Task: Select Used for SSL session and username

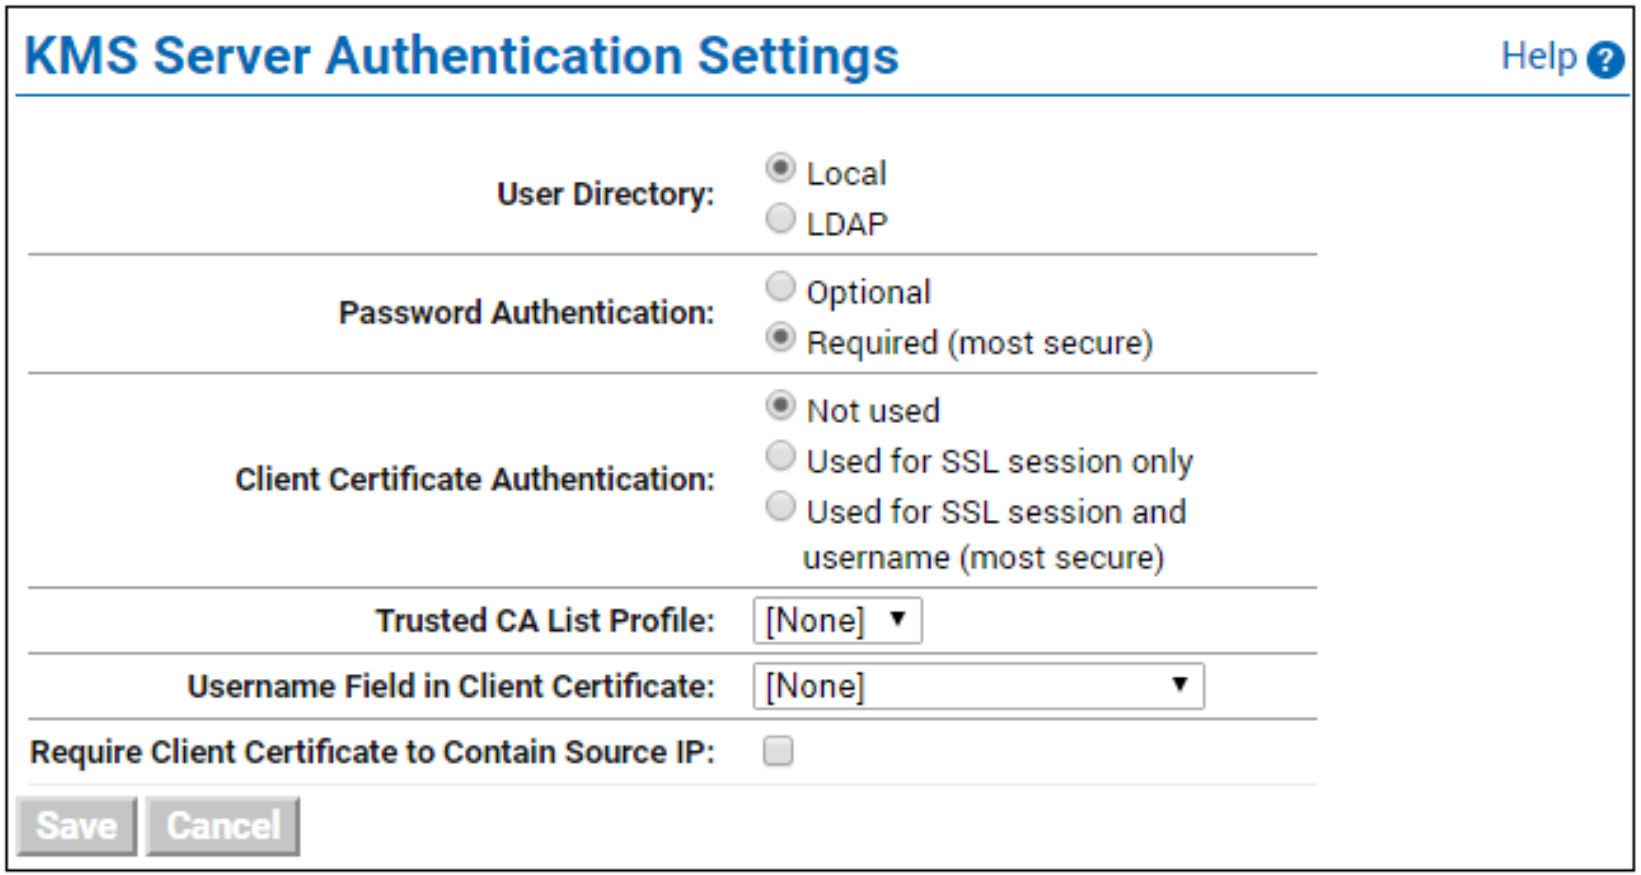Action: click(x=780, y=506)
